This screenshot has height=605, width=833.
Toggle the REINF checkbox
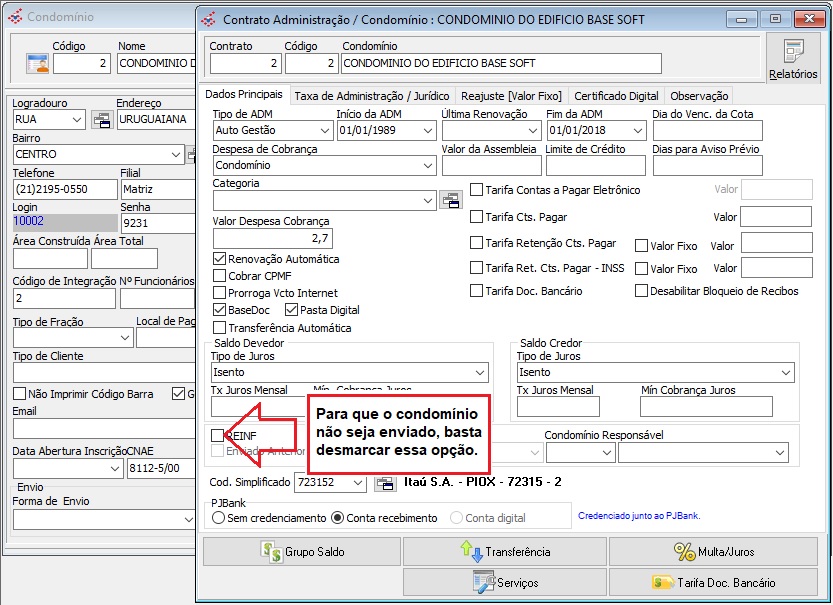pos(217,436)
